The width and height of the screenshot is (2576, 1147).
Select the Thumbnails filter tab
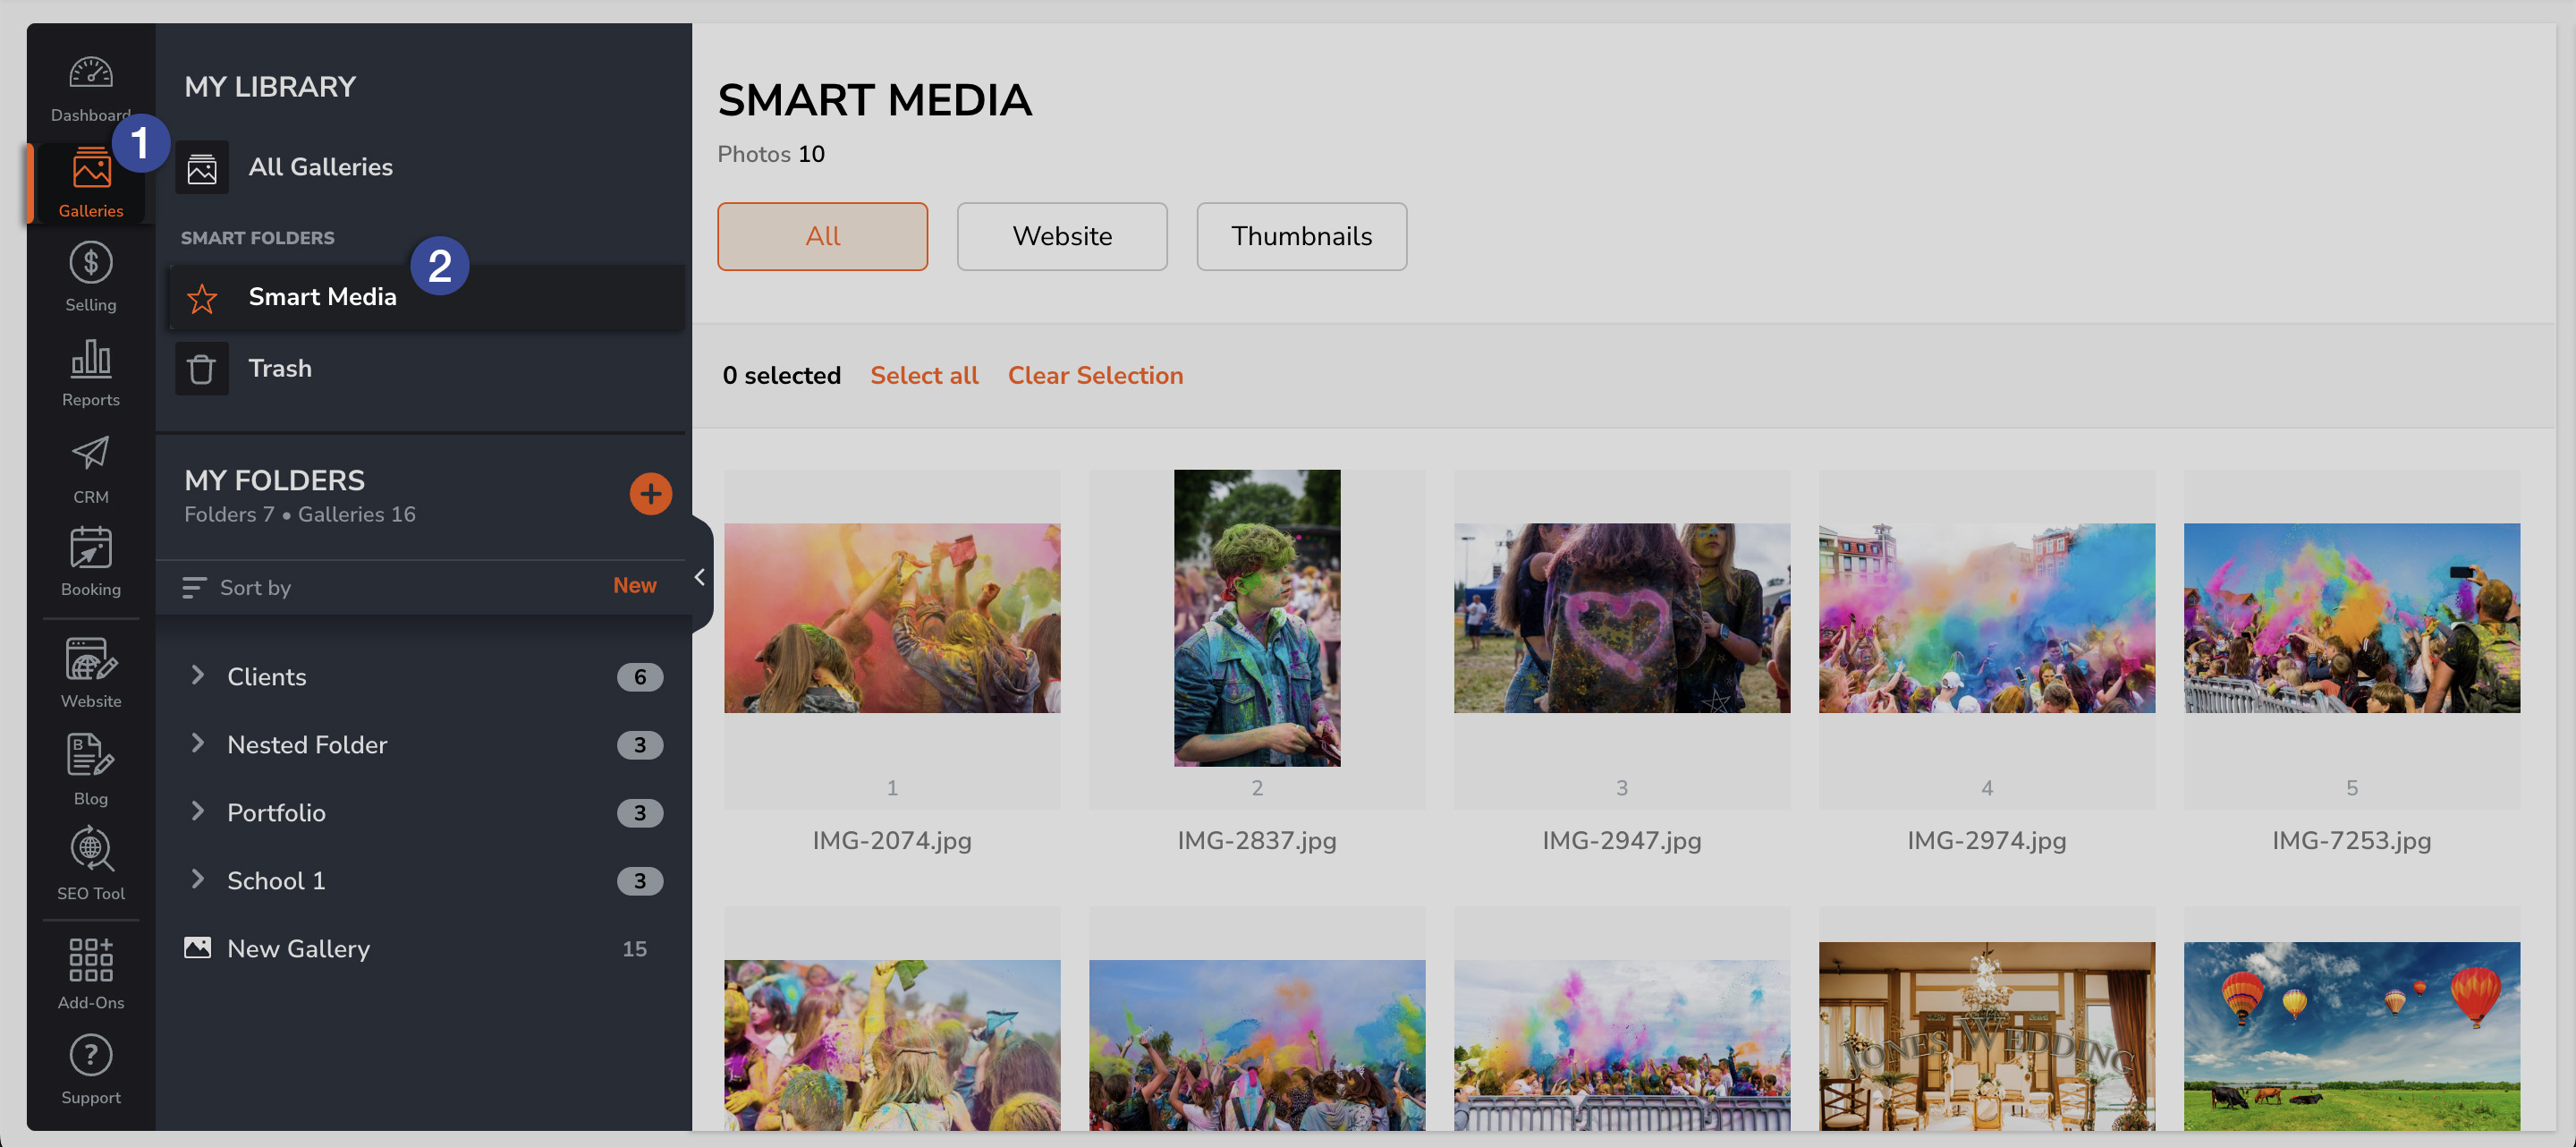point(1301,236)
